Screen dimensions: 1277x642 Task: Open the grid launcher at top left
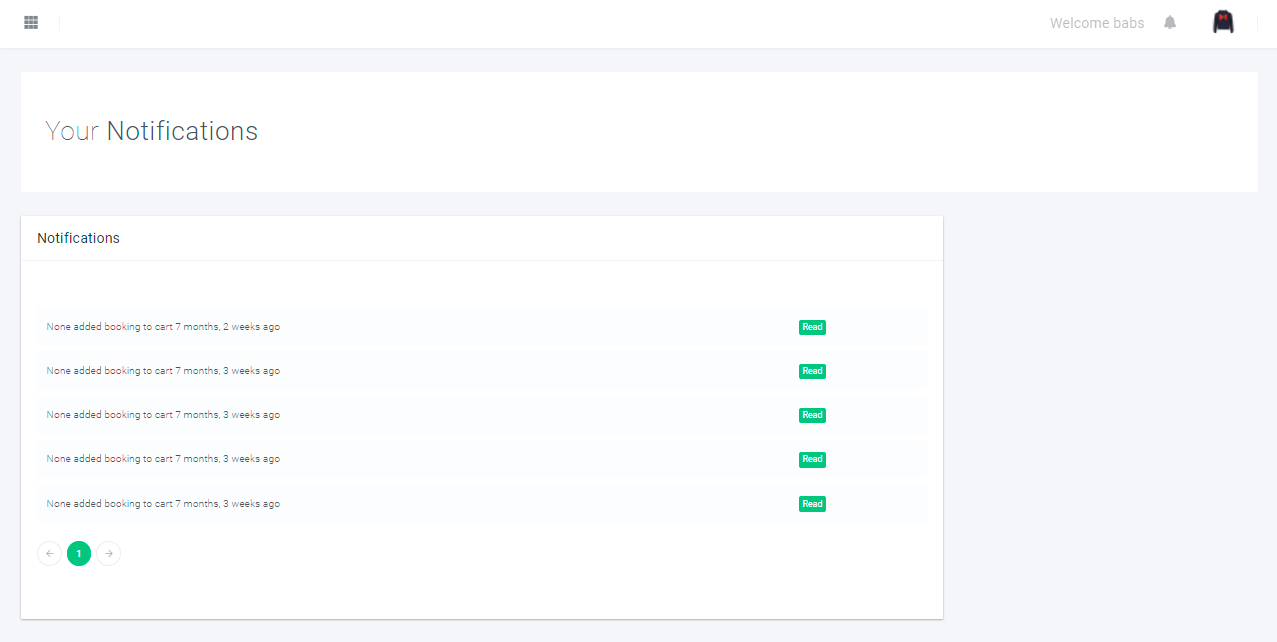click(x=30, y=22)
